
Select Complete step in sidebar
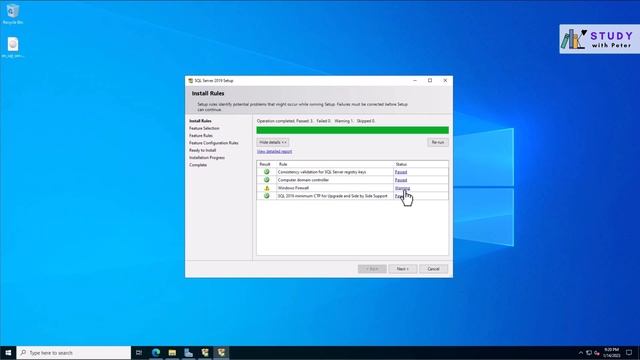click(198, 165)
